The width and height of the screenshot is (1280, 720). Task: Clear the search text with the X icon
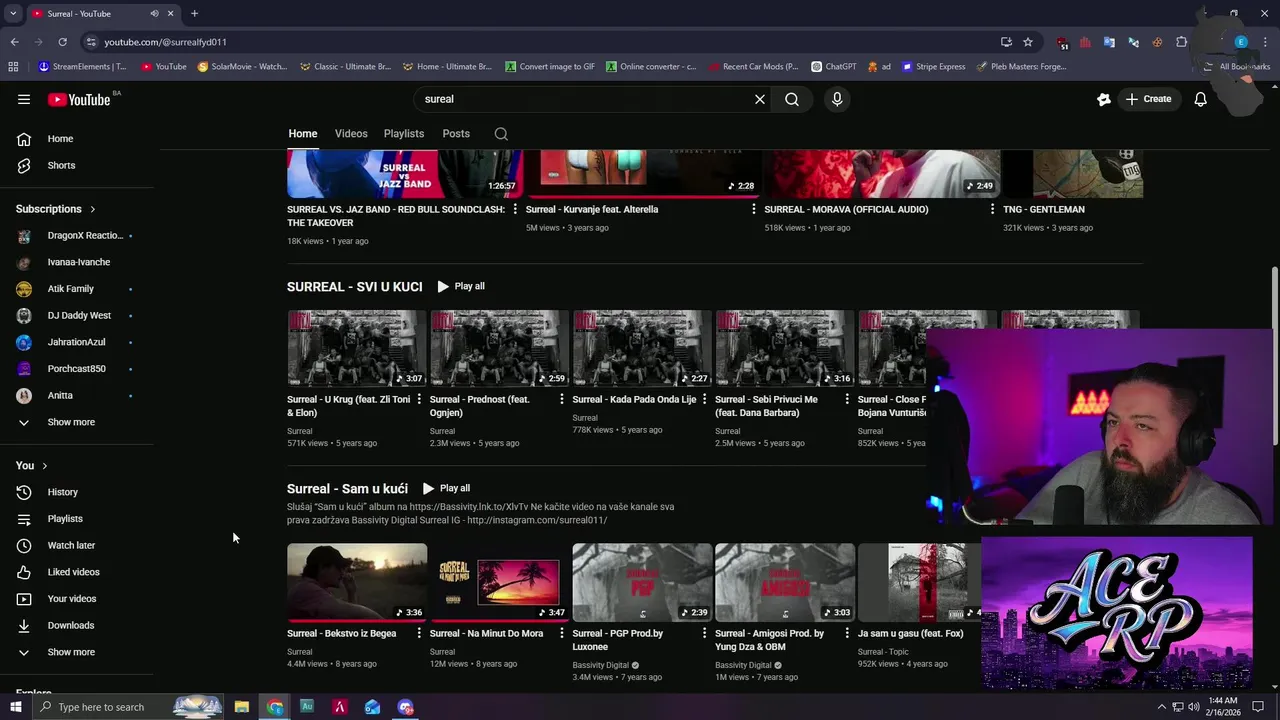(x=760, y=99)
